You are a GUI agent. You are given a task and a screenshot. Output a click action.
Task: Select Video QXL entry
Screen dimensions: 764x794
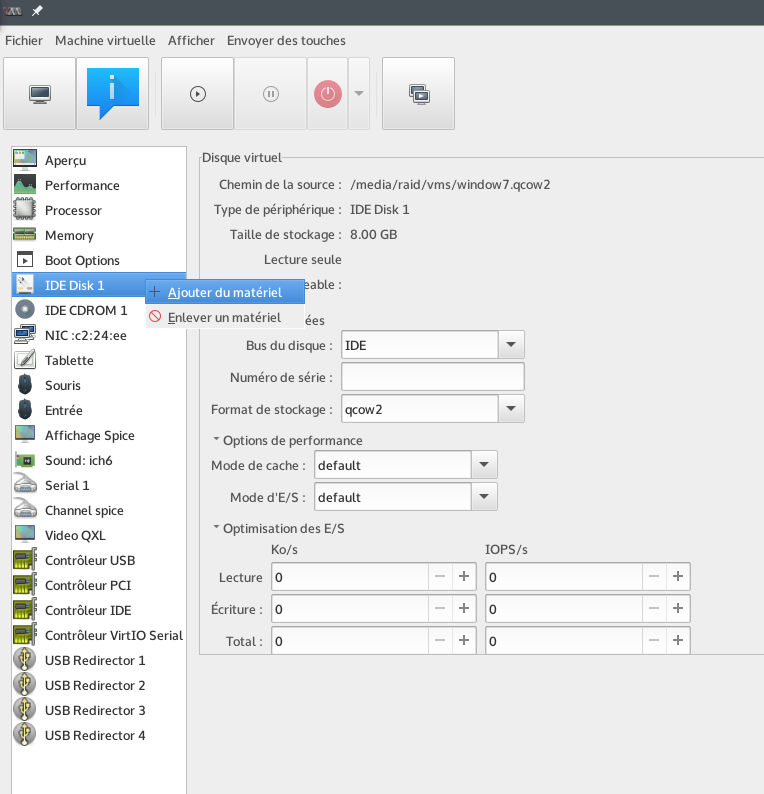click(99, 535)
